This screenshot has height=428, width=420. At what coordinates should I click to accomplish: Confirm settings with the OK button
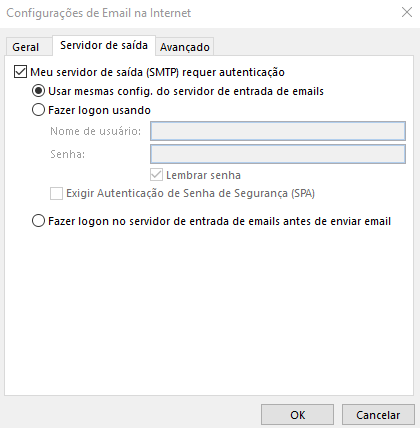[297, 415]
